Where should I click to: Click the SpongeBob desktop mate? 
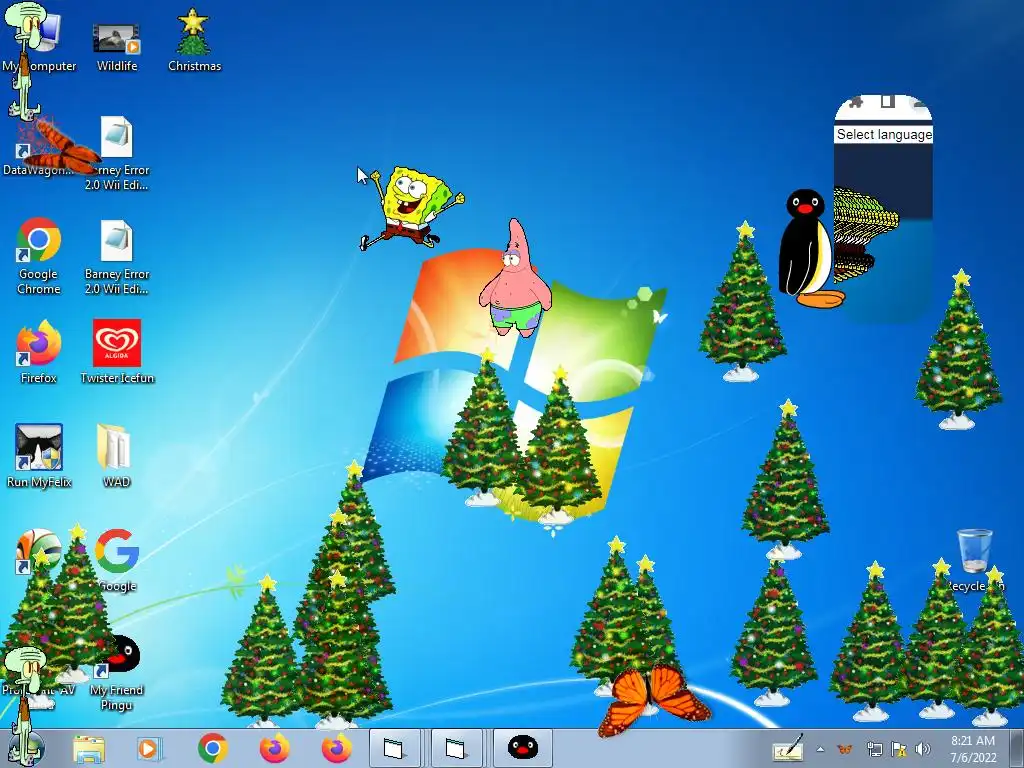[x=412, y=208]
